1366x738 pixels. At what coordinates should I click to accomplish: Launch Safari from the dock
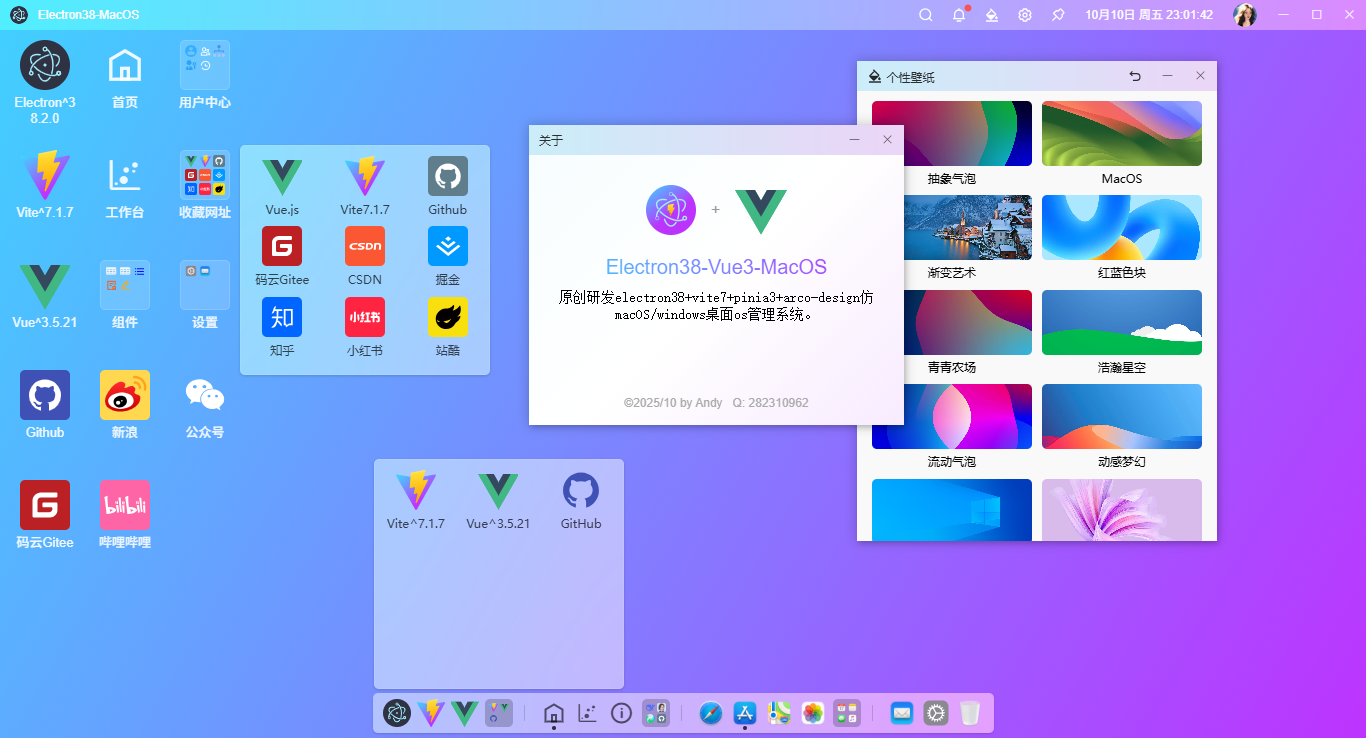(711, 713)
